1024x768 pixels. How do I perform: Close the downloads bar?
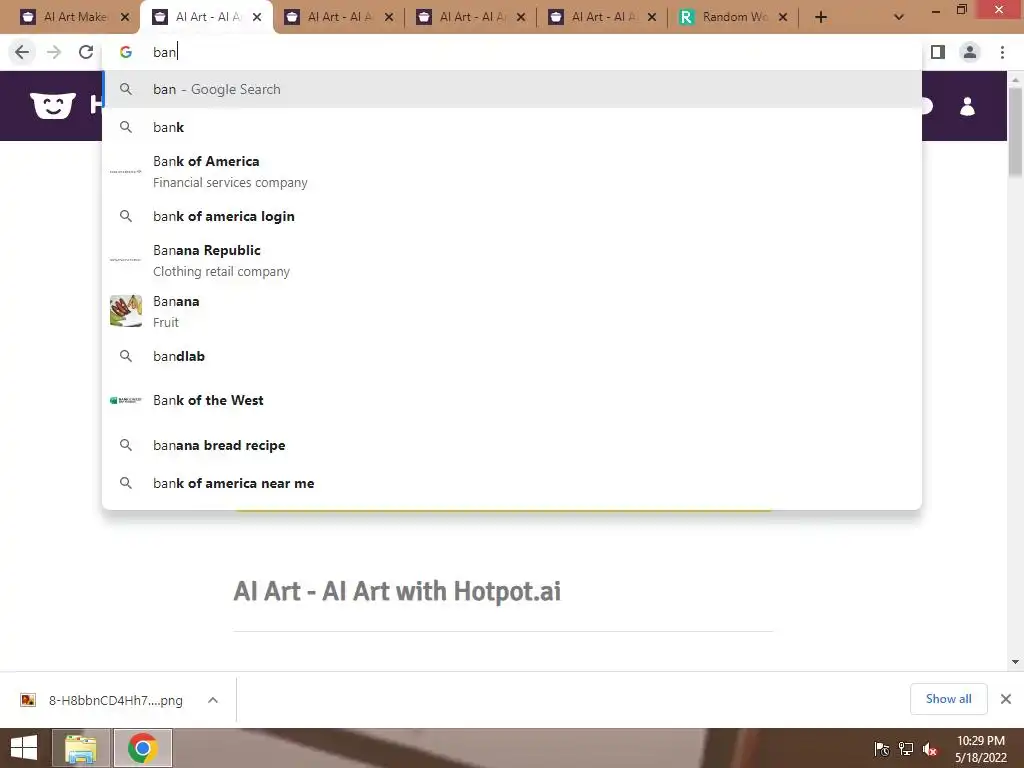(x=1006, y=699)
